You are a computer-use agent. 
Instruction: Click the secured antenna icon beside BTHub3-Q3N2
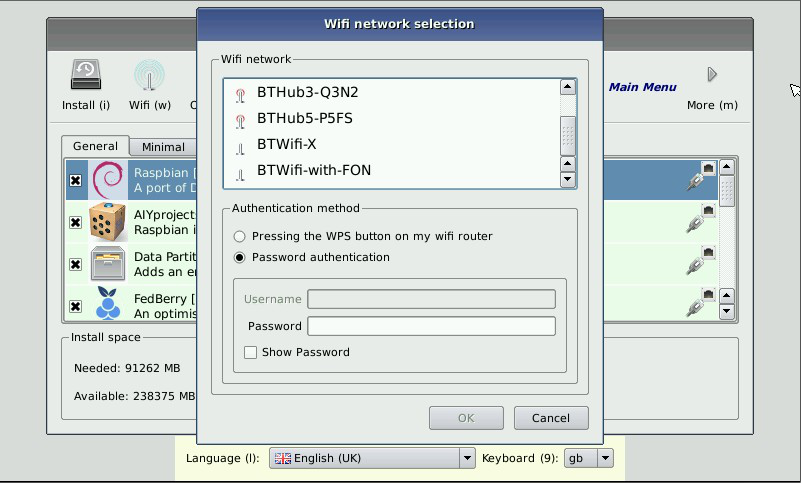click(240, 95)
